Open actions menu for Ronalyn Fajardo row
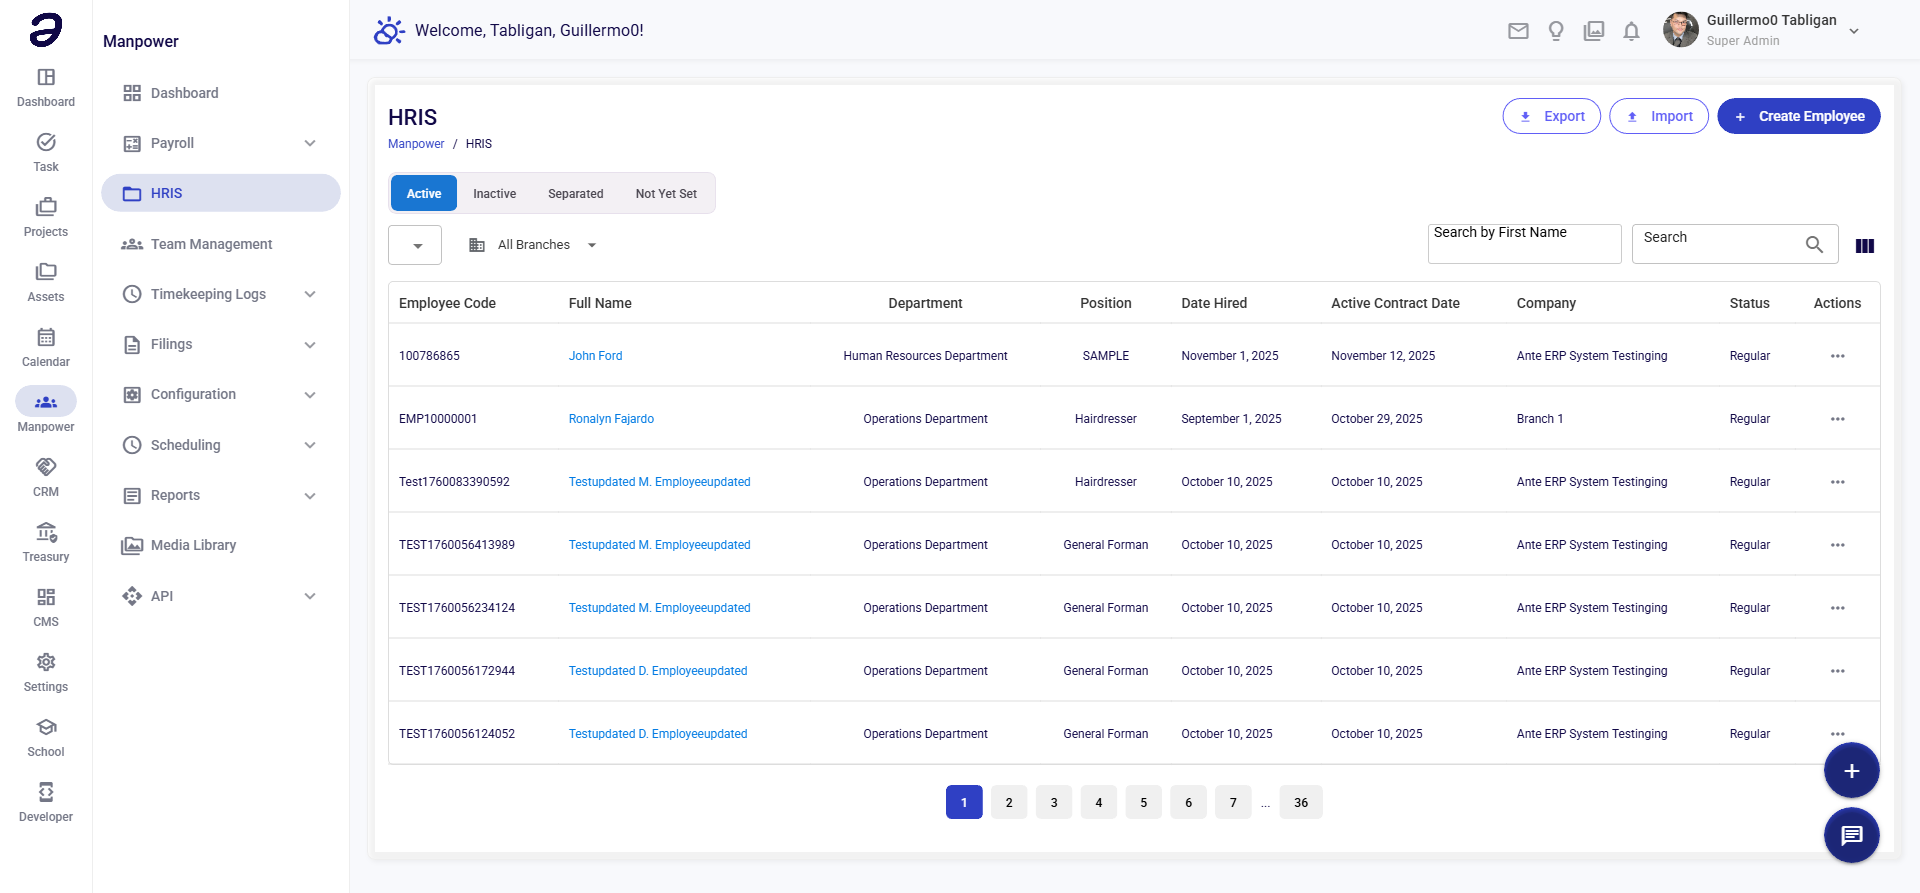This screenshot has height=893, width=1920. pos(1838,419)
